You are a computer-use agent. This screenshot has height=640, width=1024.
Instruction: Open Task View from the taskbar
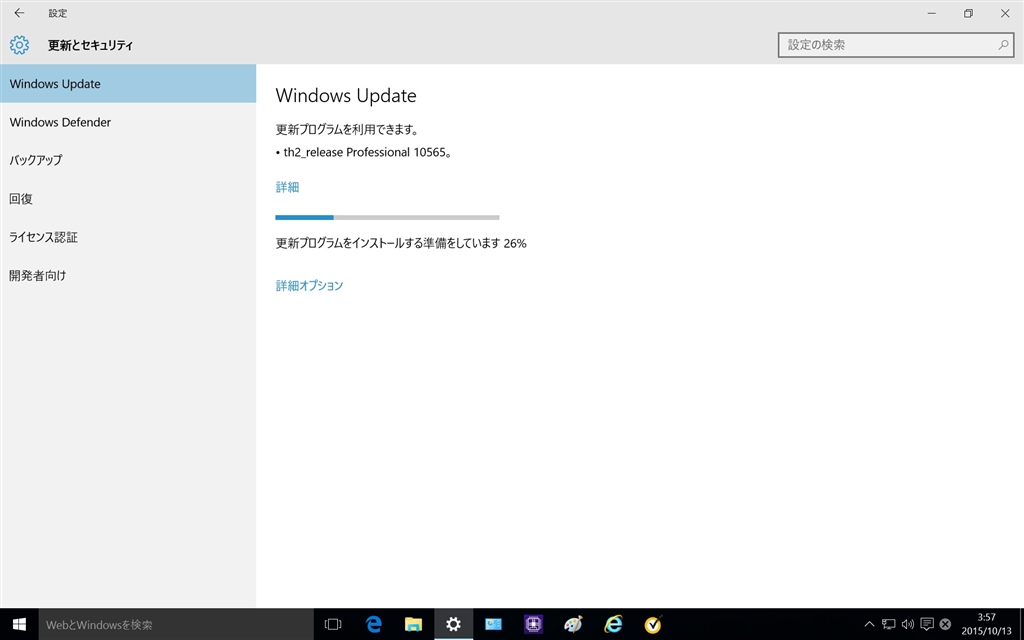coord(333,624)
